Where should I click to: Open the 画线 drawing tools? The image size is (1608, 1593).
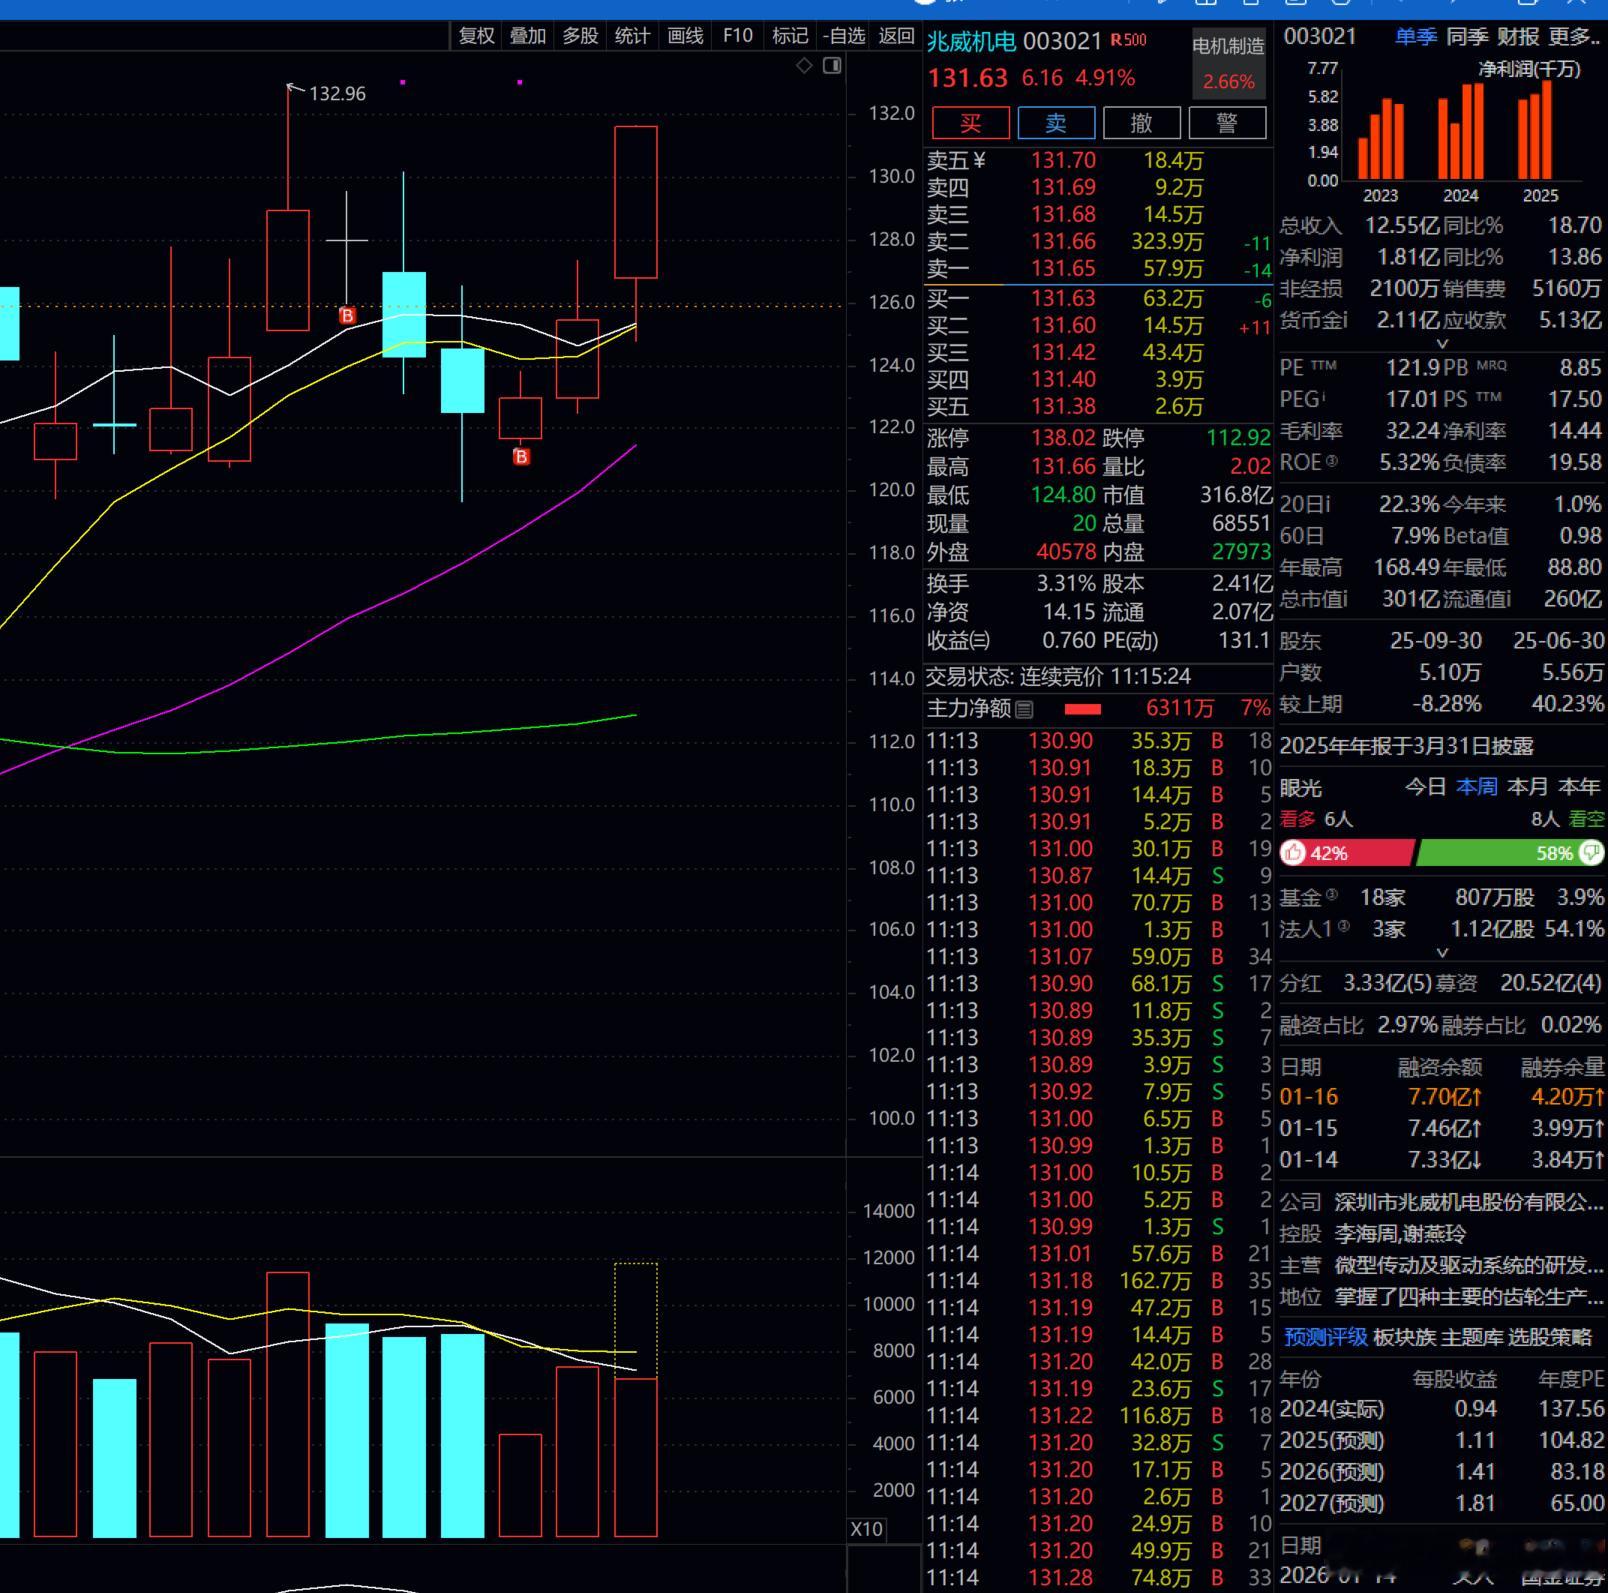point(685,36)
